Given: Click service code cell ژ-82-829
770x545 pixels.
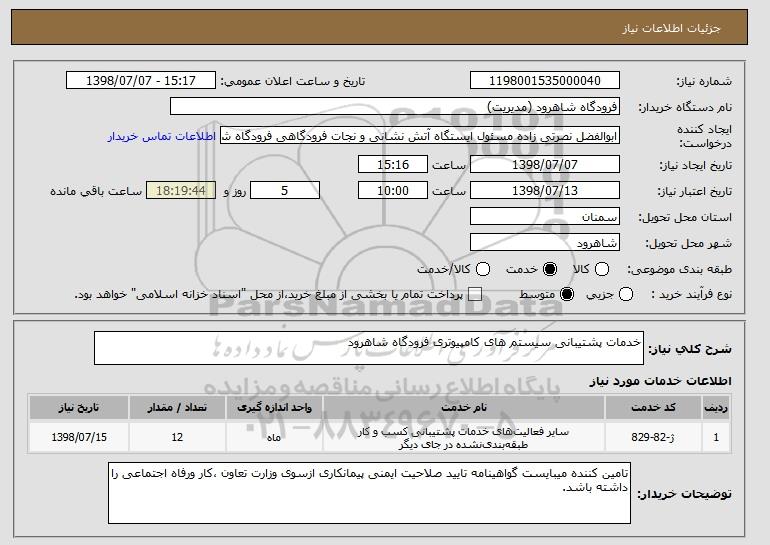Looking at the screenshot, I should tap(653, 437).
